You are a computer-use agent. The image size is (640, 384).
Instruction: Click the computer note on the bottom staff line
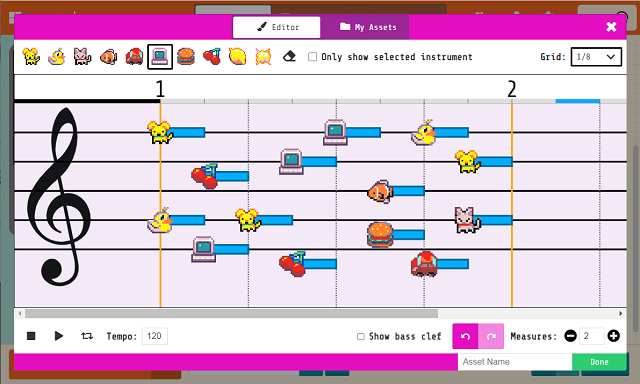tap(204, 249)
